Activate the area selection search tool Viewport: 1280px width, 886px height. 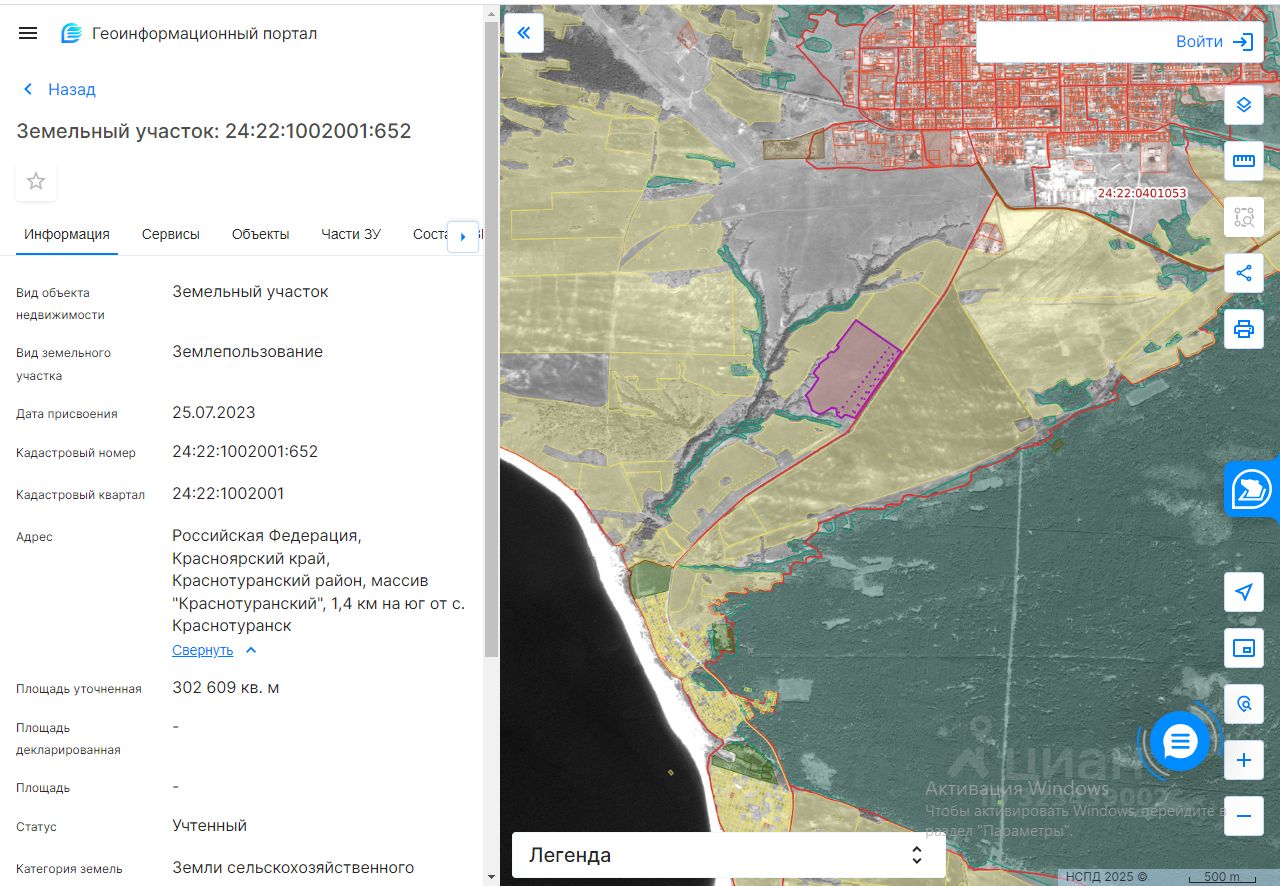coord(1244,216)
